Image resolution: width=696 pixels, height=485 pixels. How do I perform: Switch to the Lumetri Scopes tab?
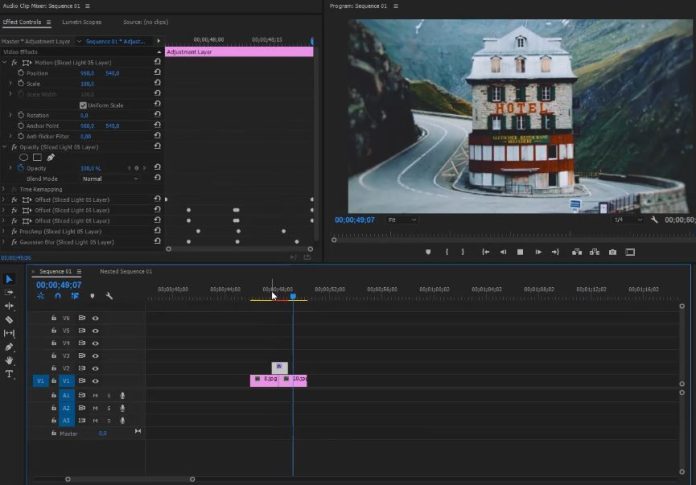[x=82, y=21]
